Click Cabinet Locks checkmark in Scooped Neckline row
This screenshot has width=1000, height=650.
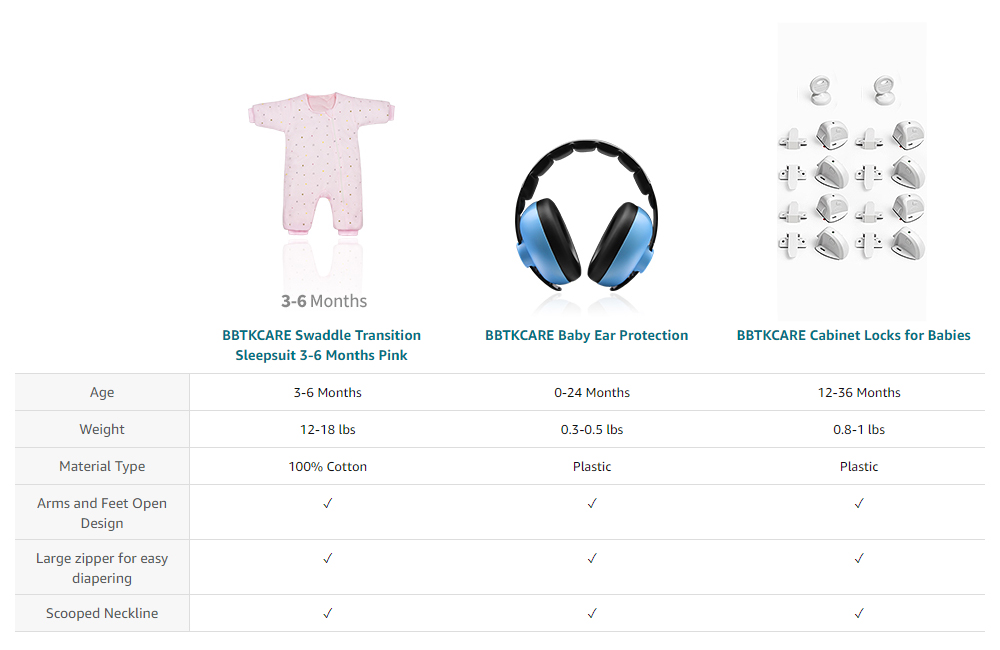(x=859, y=613)
